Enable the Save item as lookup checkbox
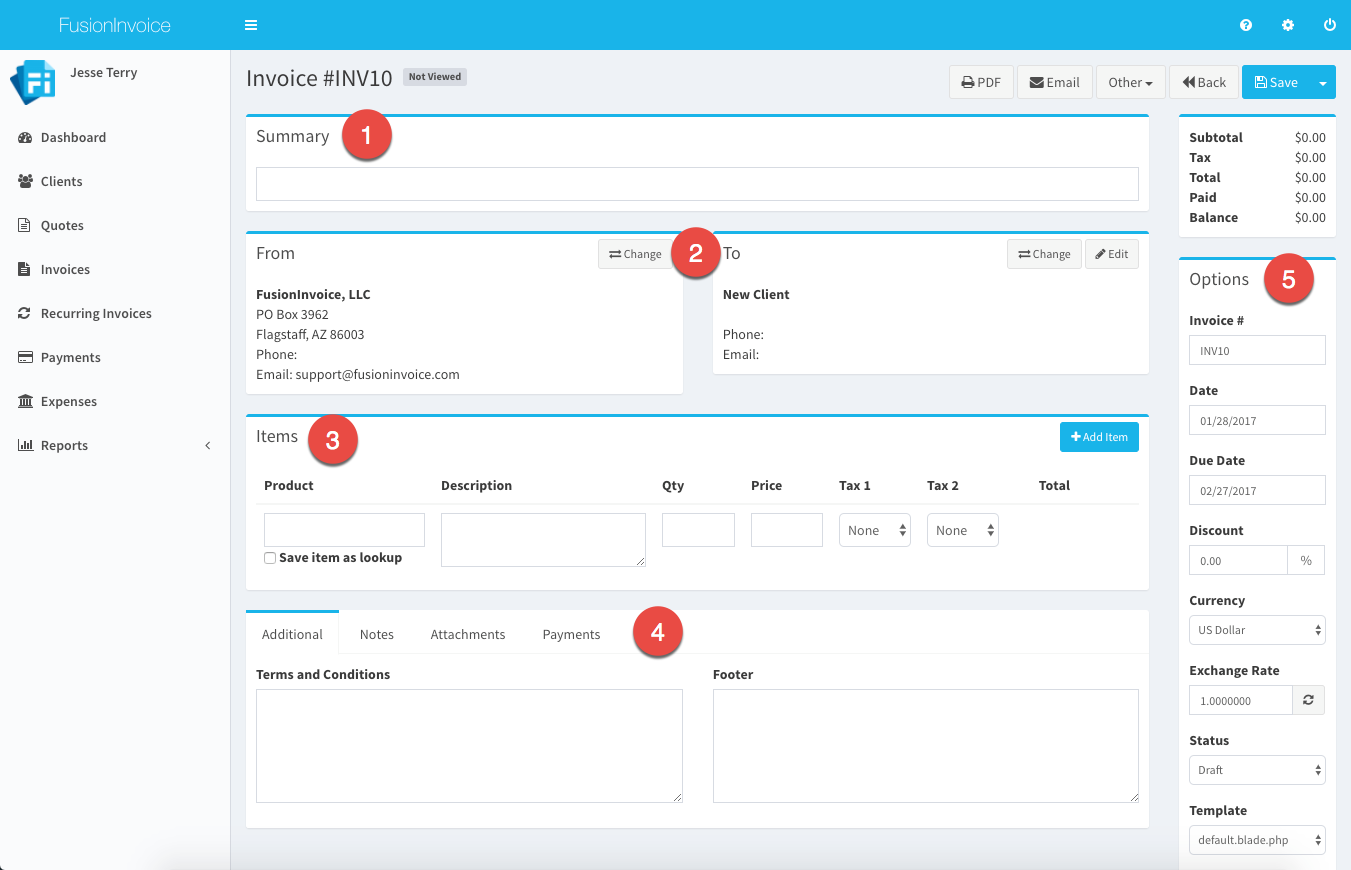Screen dimensions: 1351x870 (x=270, y=558)
